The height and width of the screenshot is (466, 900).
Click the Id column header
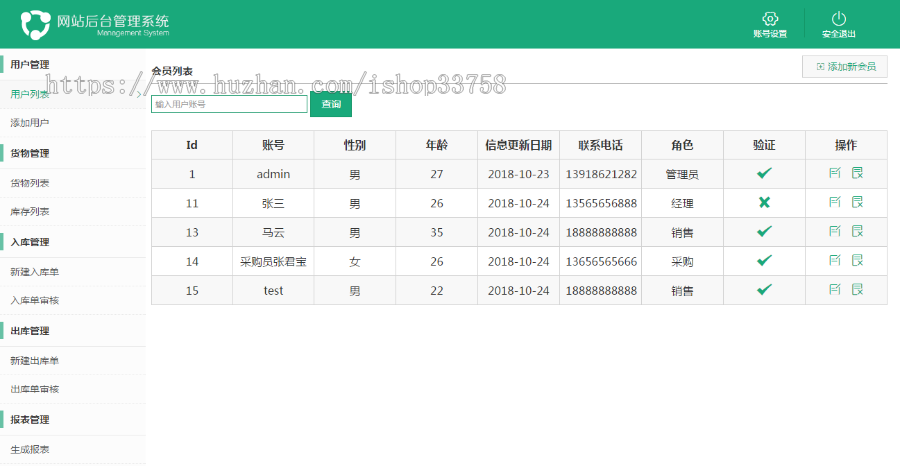(192, 145)
